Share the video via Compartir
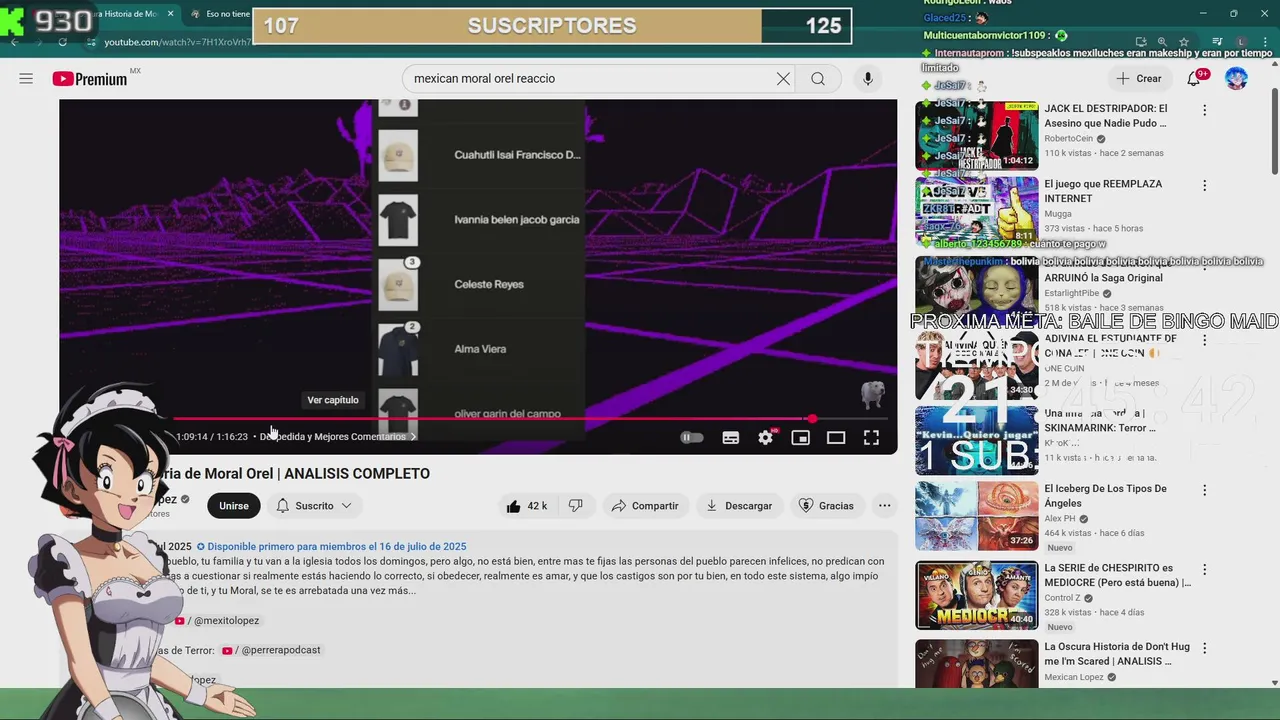 click(x=645, y=506)
